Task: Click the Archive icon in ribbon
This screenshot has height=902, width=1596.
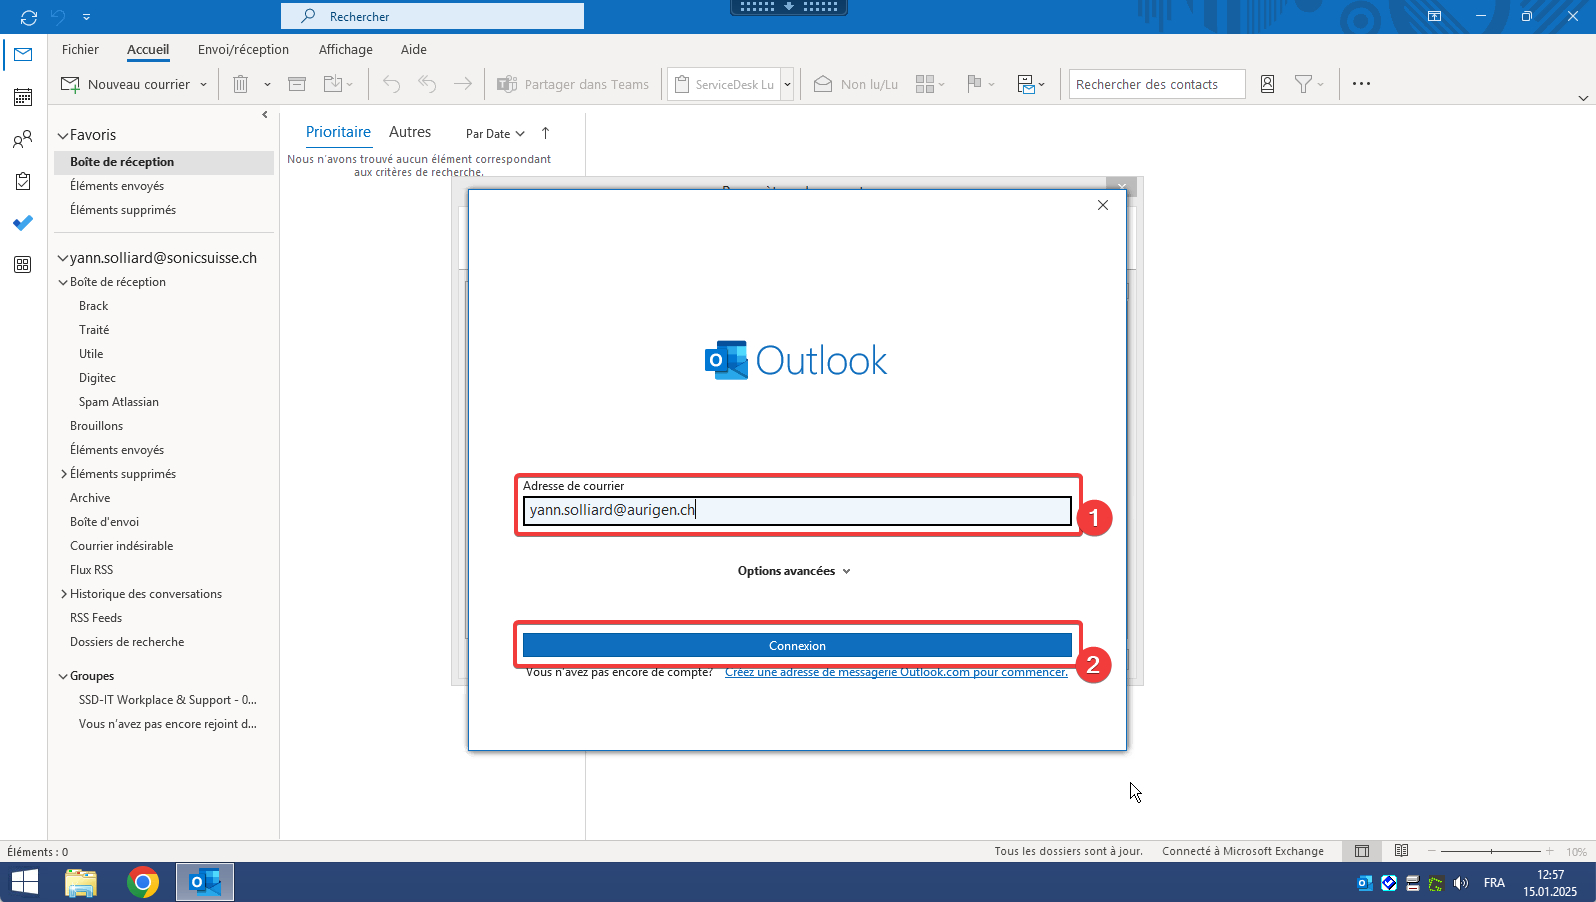Action: 297,84
